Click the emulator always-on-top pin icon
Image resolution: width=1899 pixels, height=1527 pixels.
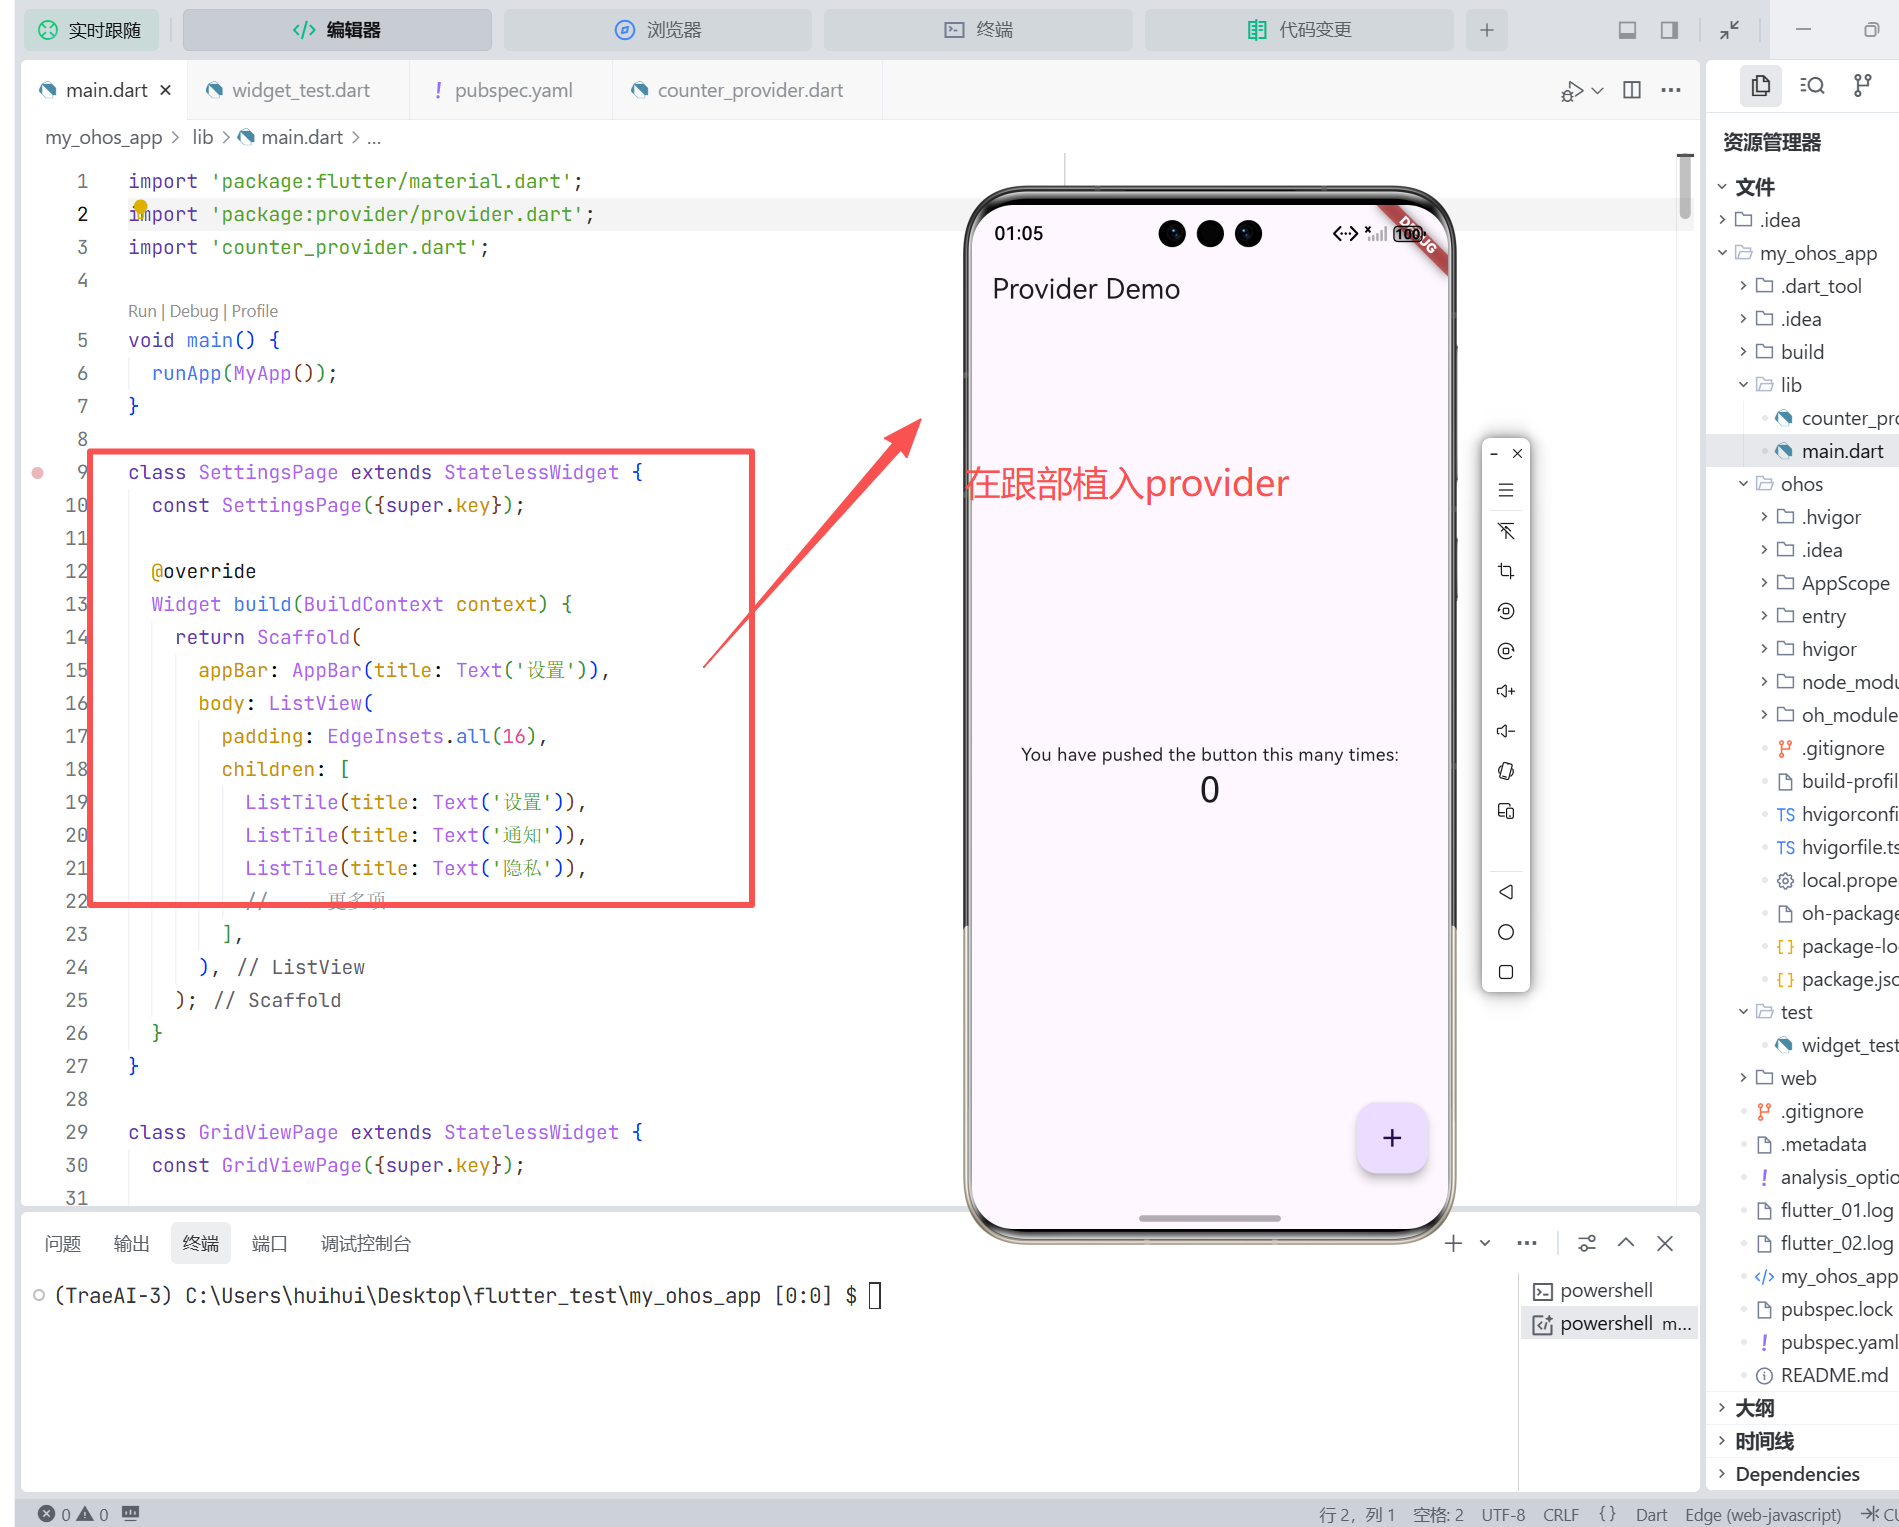coord(1506,531)
